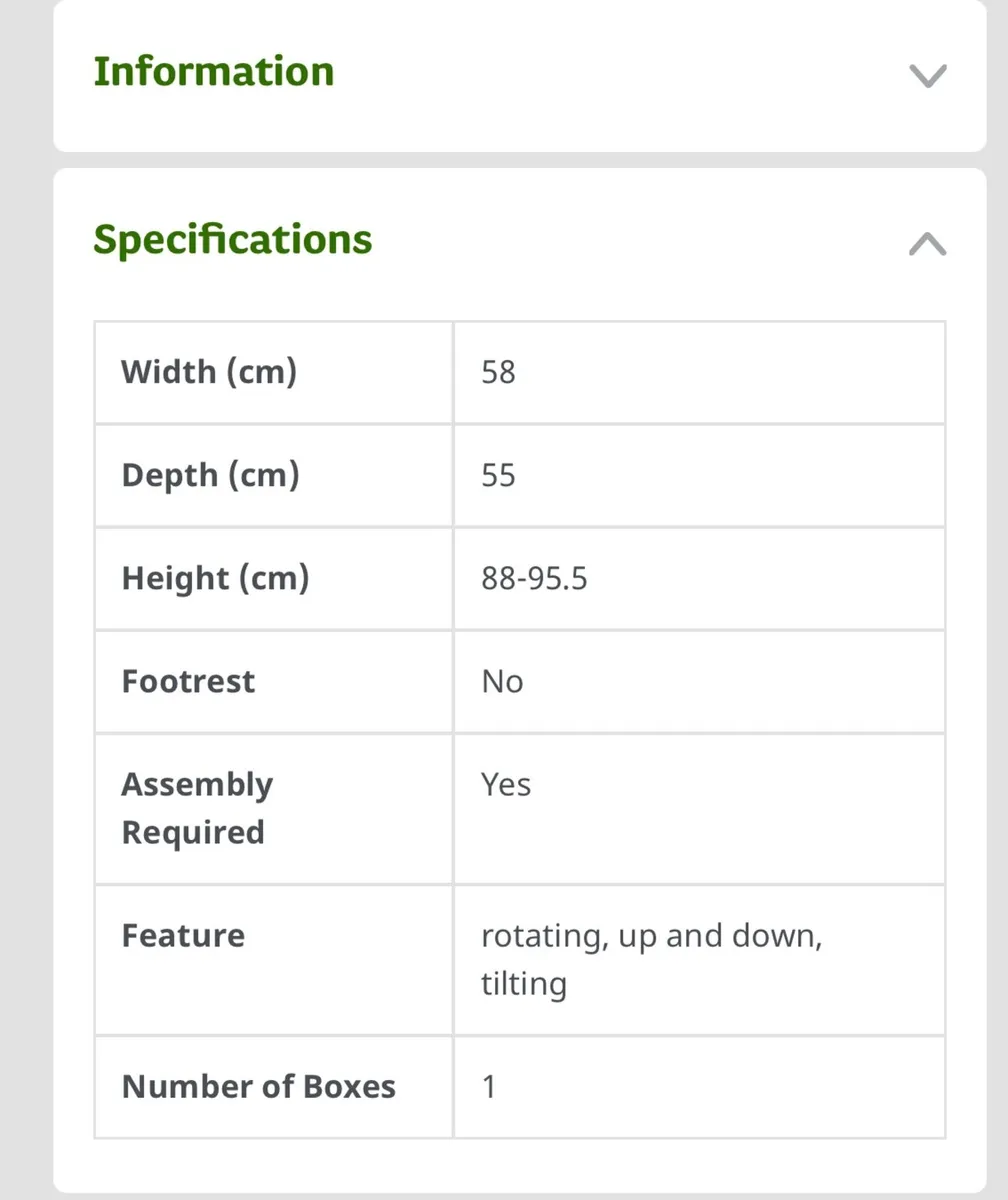Select the depth value 55
1008x1200 pixels.
point(498,475)
